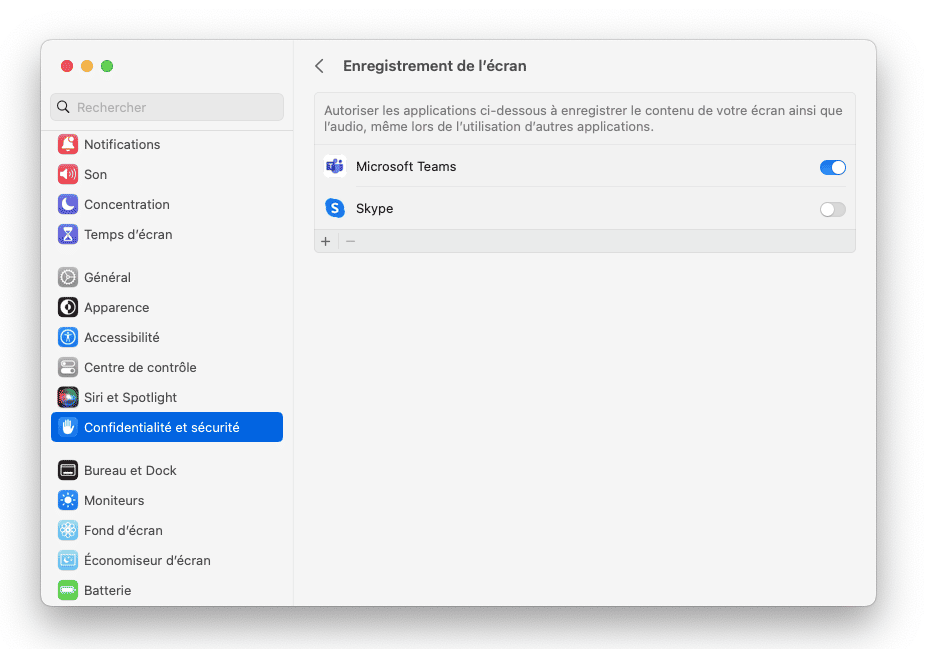Add an application with the plus button
927x649 pixels.
click(x=326, y=241)
